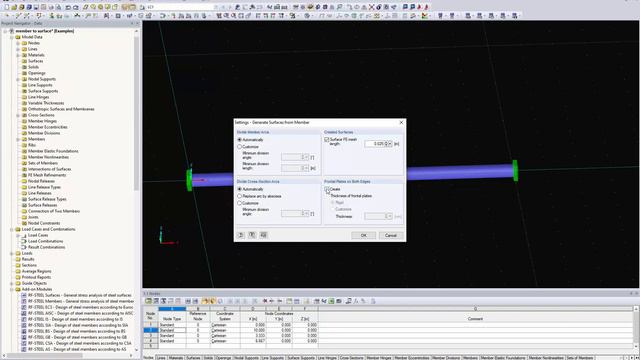Switch to the Materials table tab
This screenshot has height=360, width=640.
tap(176, 358)
